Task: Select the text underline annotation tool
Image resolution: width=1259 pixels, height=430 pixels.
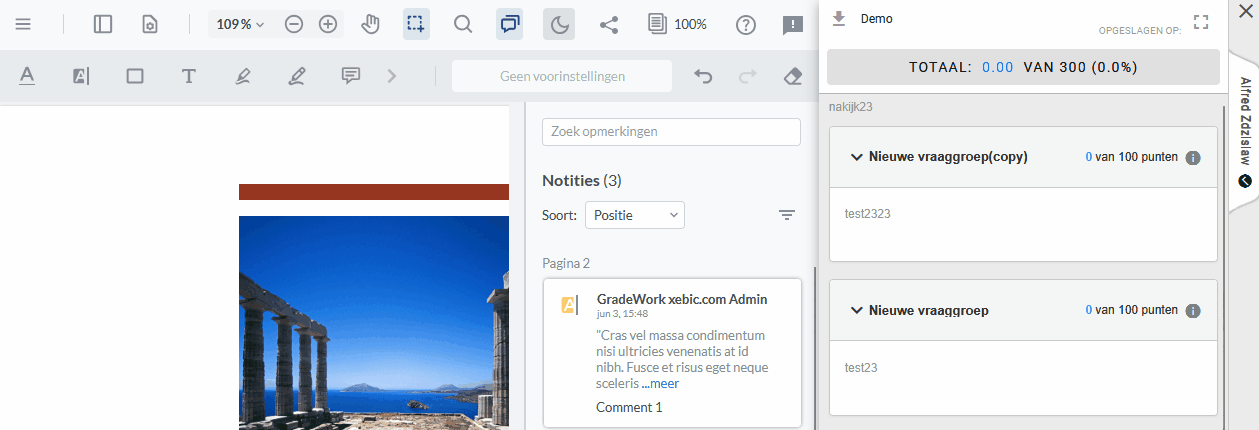Action: [x=27, y=76]
